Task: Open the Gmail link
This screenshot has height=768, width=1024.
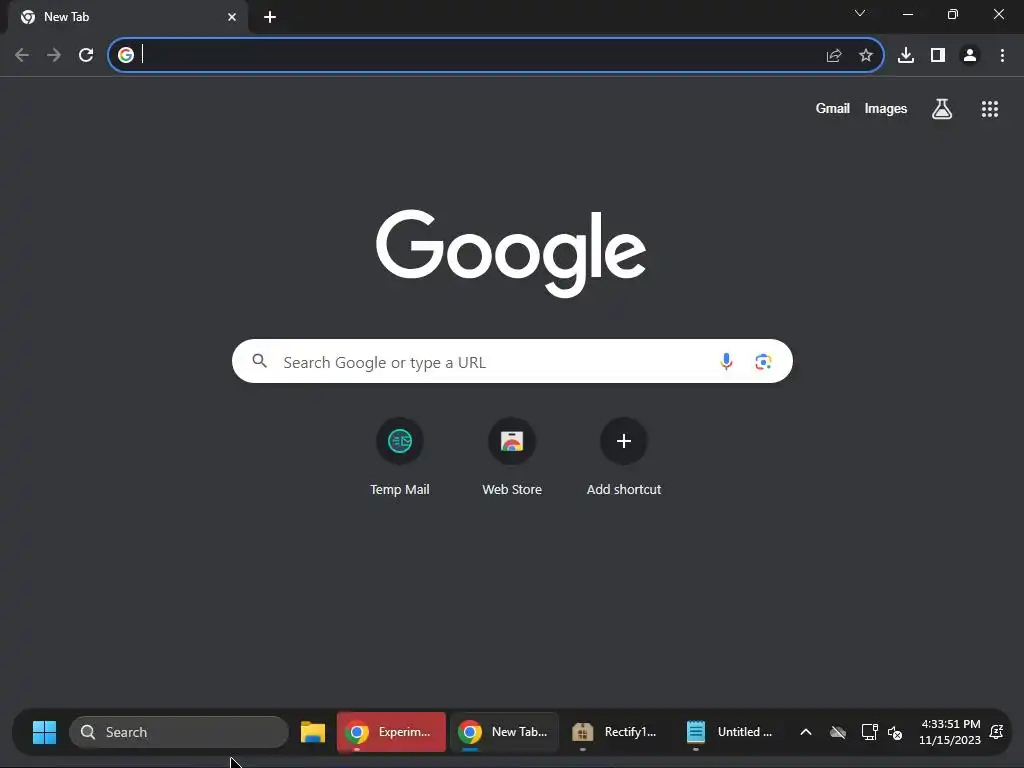Action: pyautogui.click(x=833, y=108)
